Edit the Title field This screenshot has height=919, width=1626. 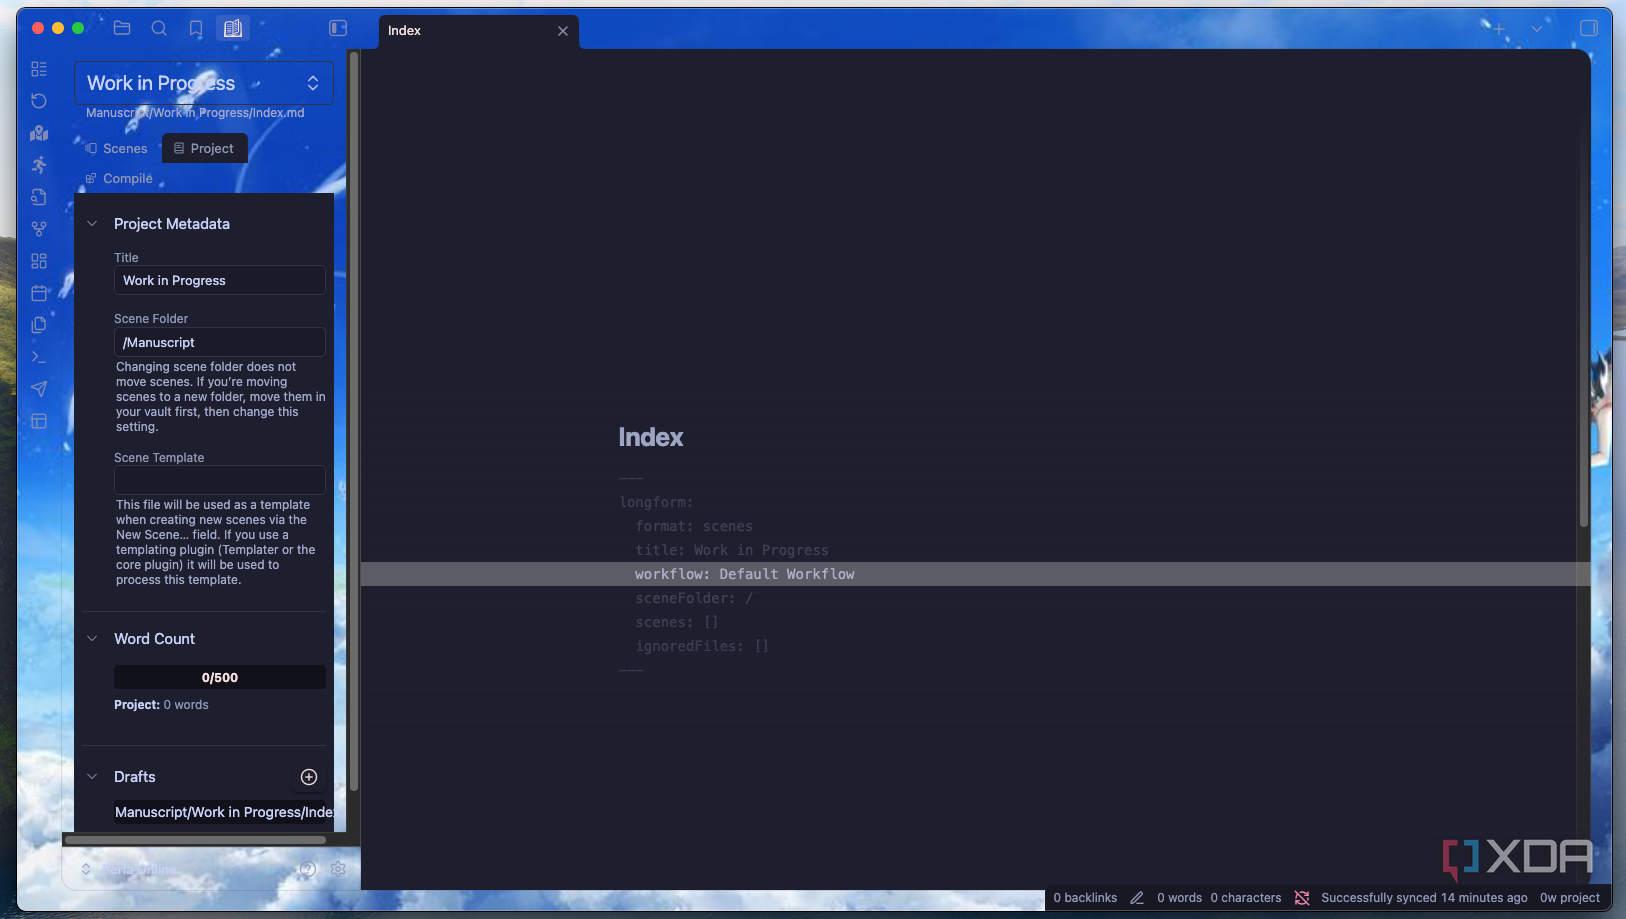click(219, 281)
